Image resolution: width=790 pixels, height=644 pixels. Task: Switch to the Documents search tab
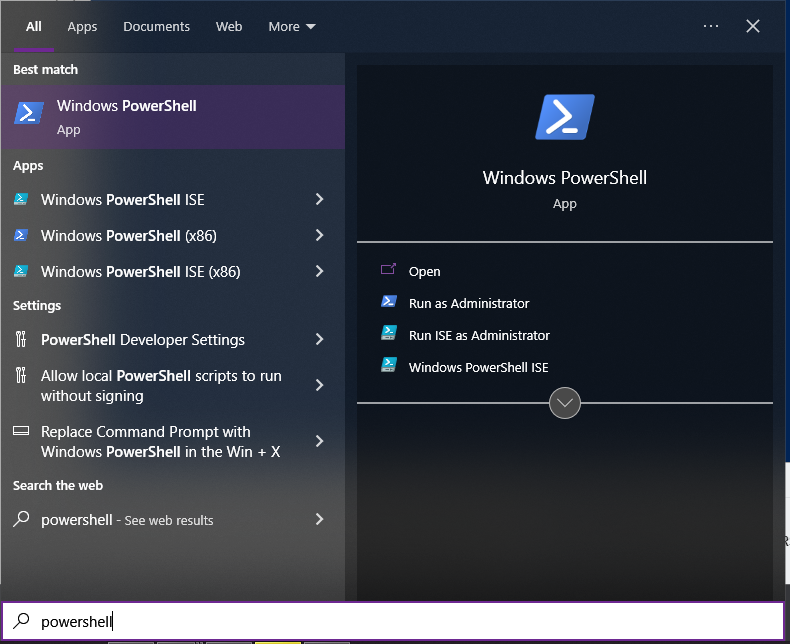coord(157,27)
